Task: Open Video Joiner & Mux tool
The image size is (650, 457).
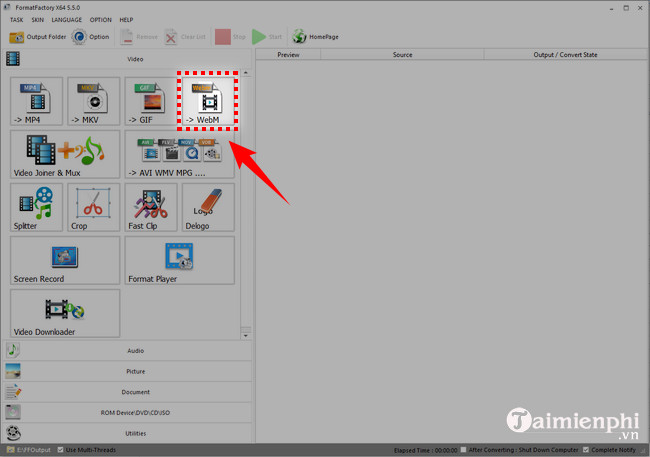Action: 65,154
